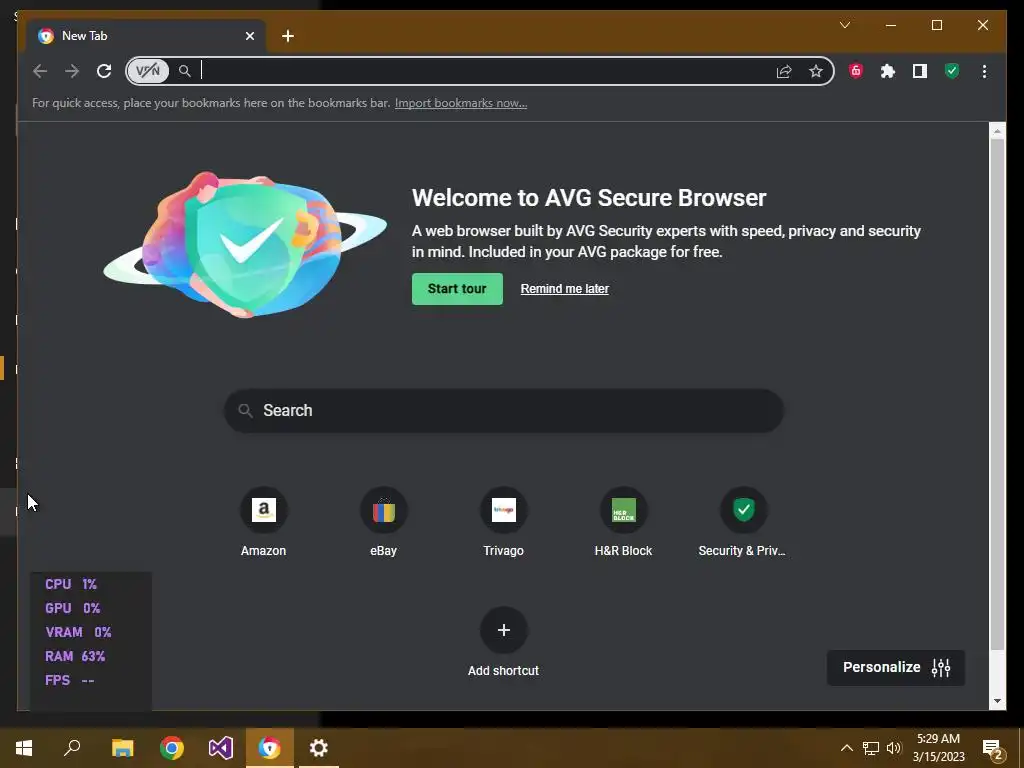Viewport: 1024px width, 768px height.
Task: Click the VRAM 0% overlay reading
Action: tap(78, 632)
